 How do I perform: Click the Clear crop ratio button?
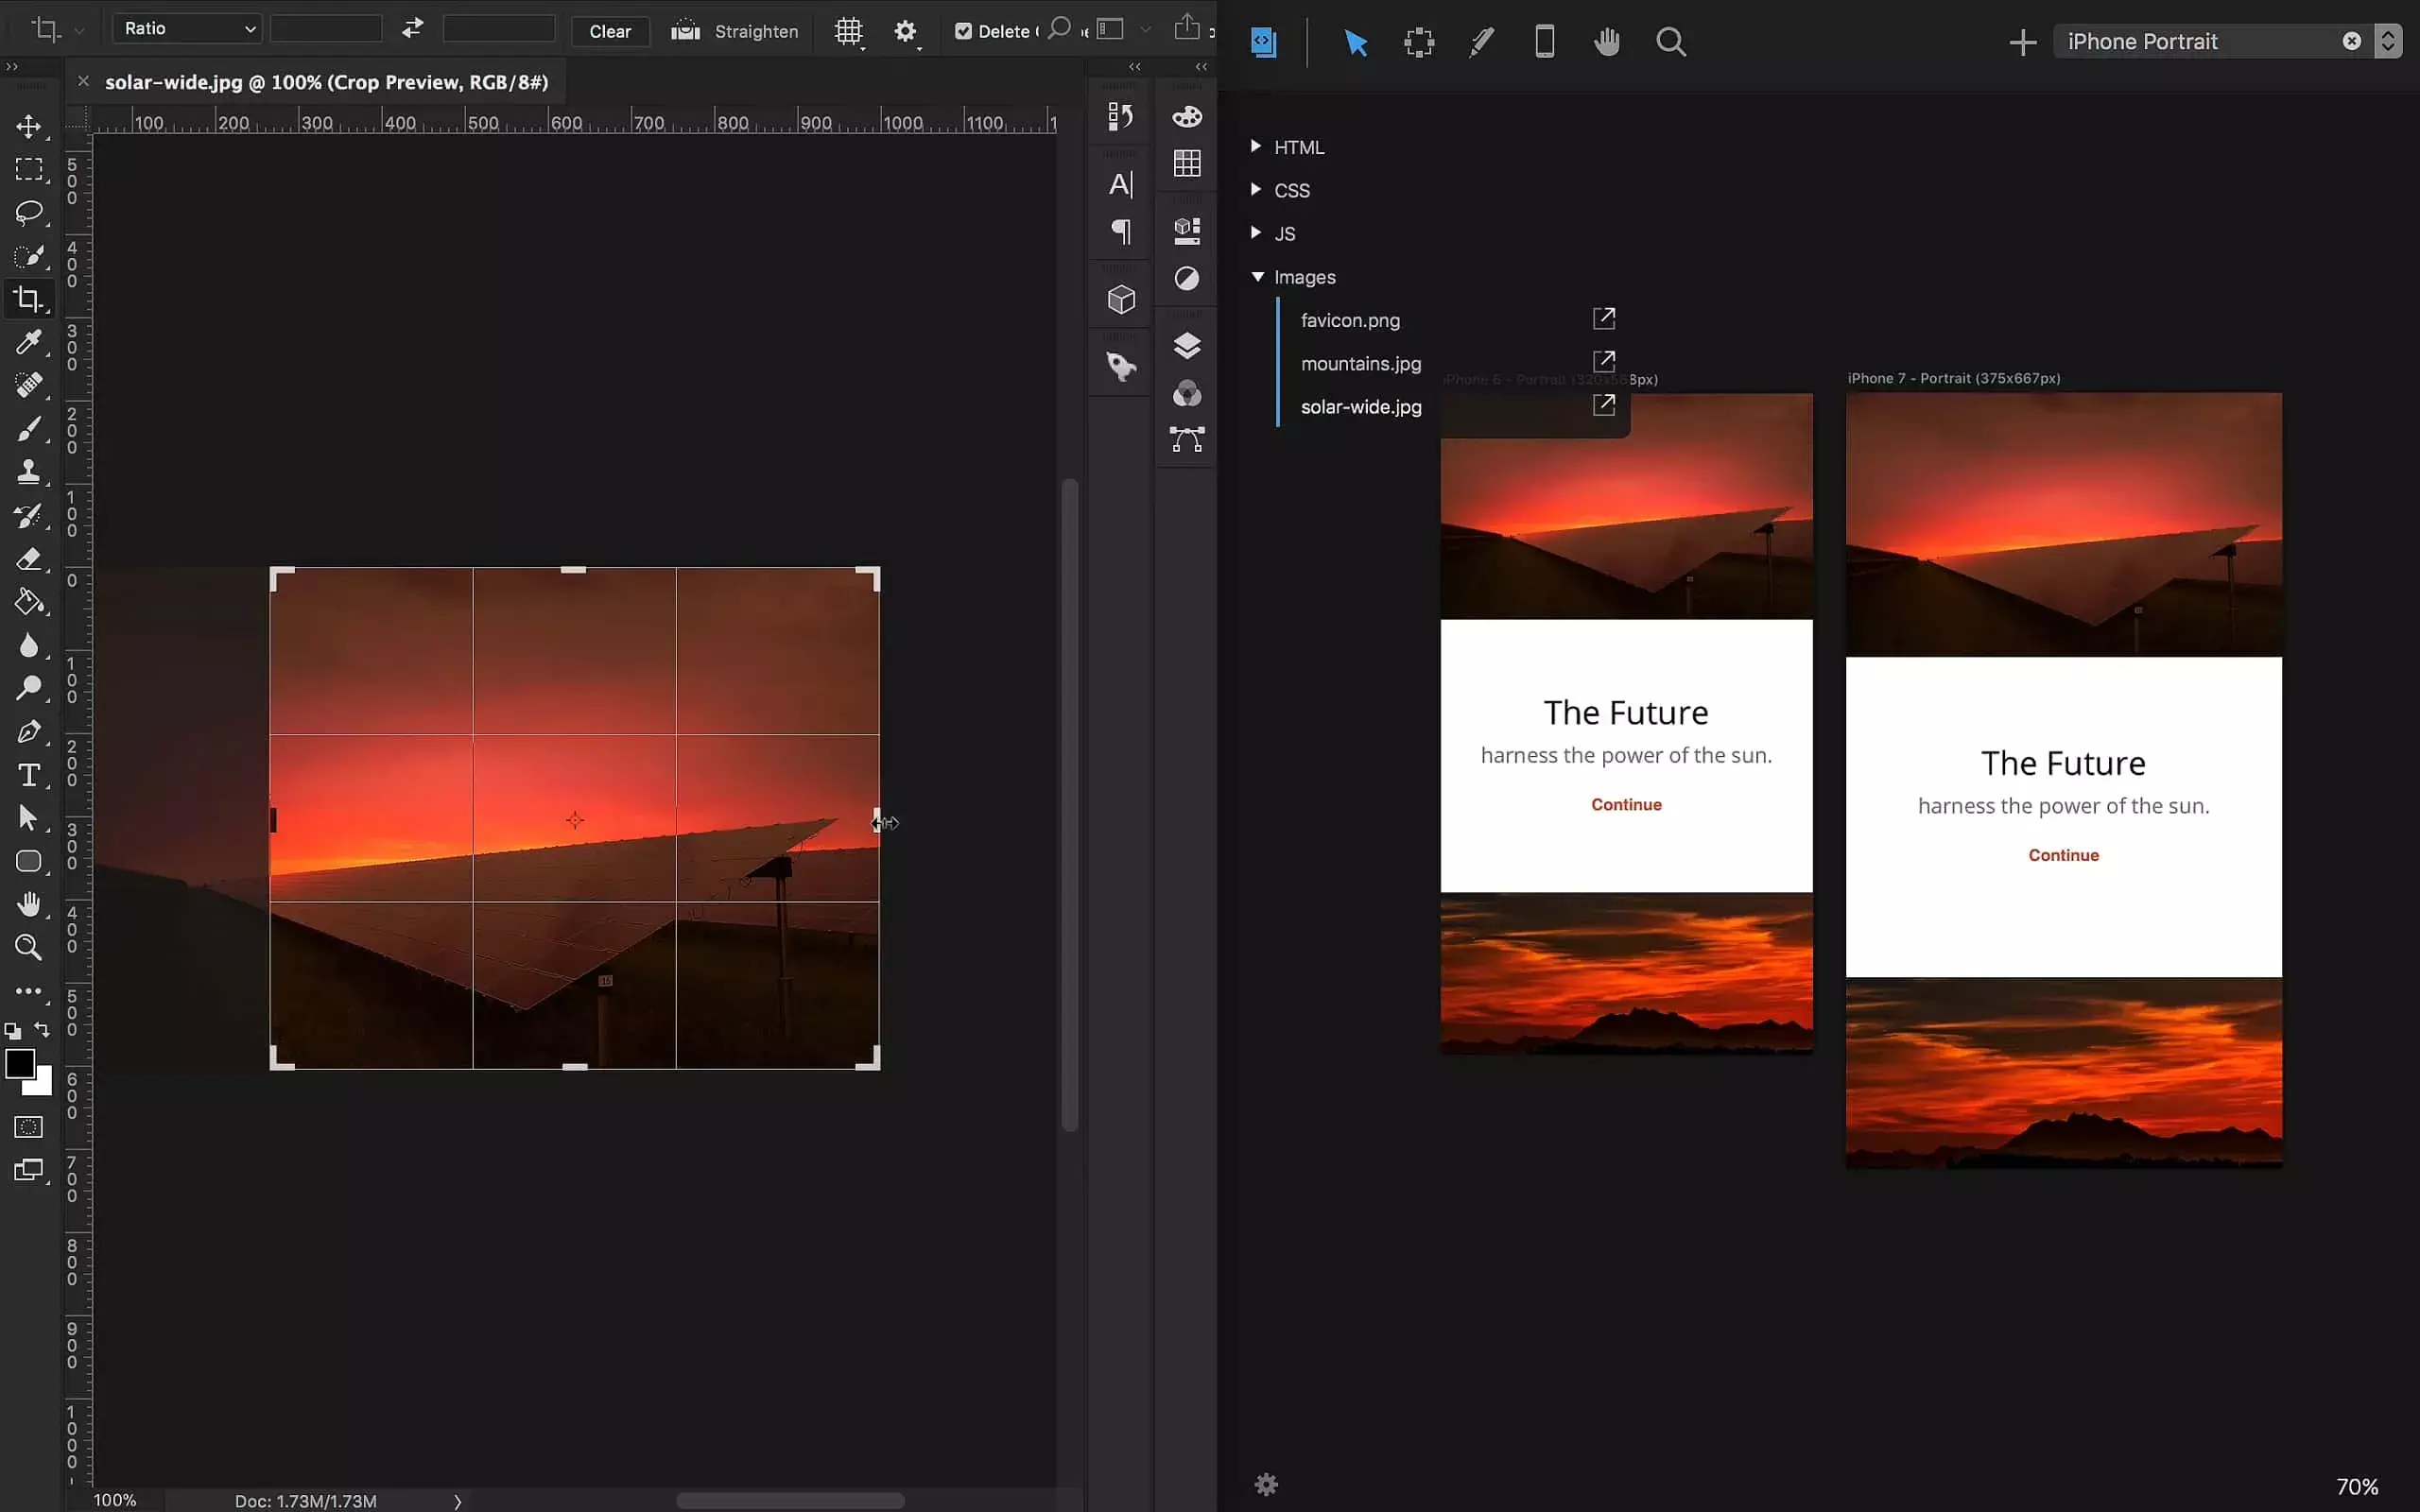point(610,31)
